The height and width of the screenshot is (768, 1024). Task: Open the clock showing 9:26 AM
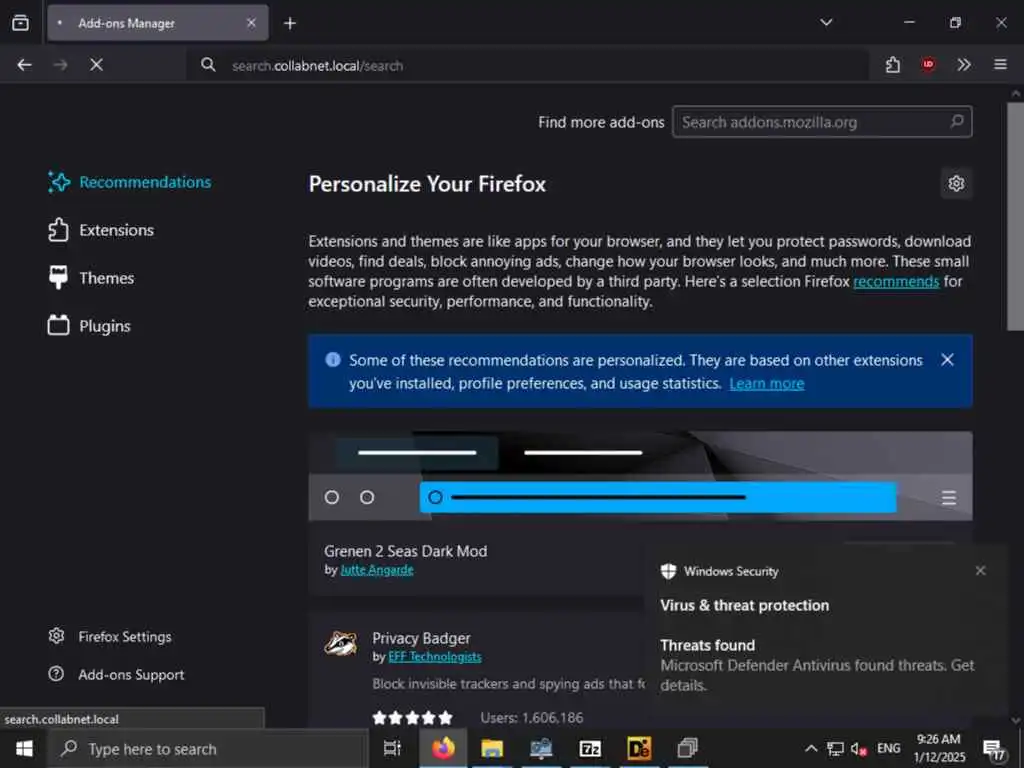click(x=938, y=748)
